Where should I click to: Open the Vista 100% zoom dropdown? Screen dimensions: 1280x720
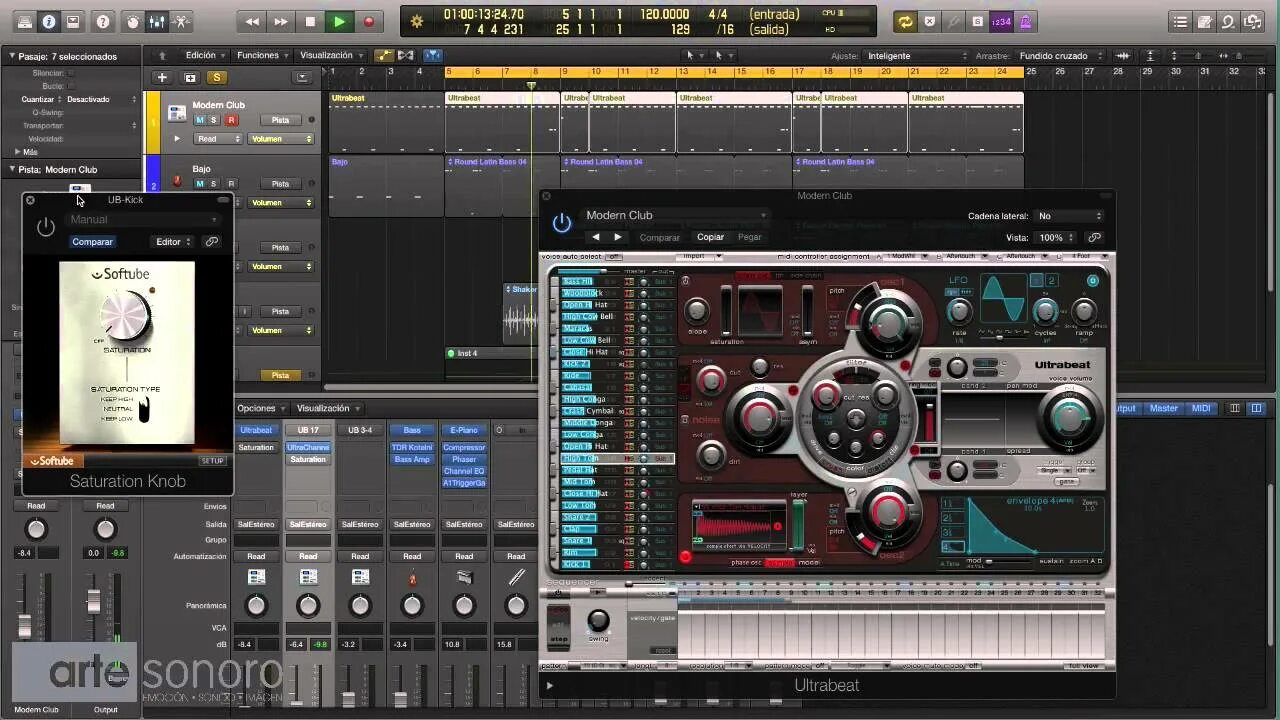(1056, 238)
